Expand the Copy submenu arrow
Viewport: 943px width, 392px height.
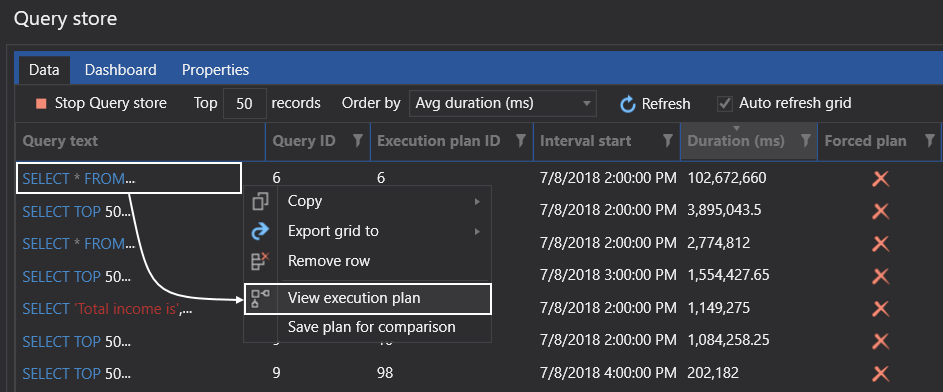point(478,201)
